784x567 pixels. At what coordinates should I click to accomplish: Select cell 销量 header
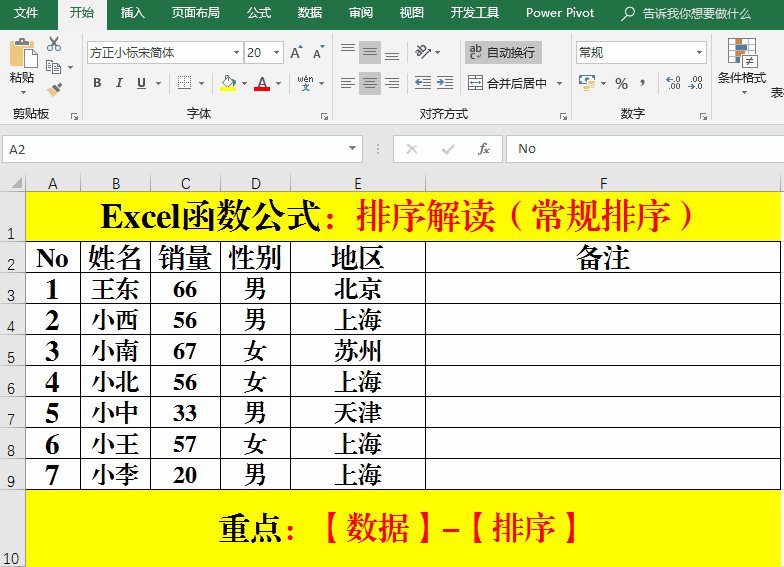(186, 258)
